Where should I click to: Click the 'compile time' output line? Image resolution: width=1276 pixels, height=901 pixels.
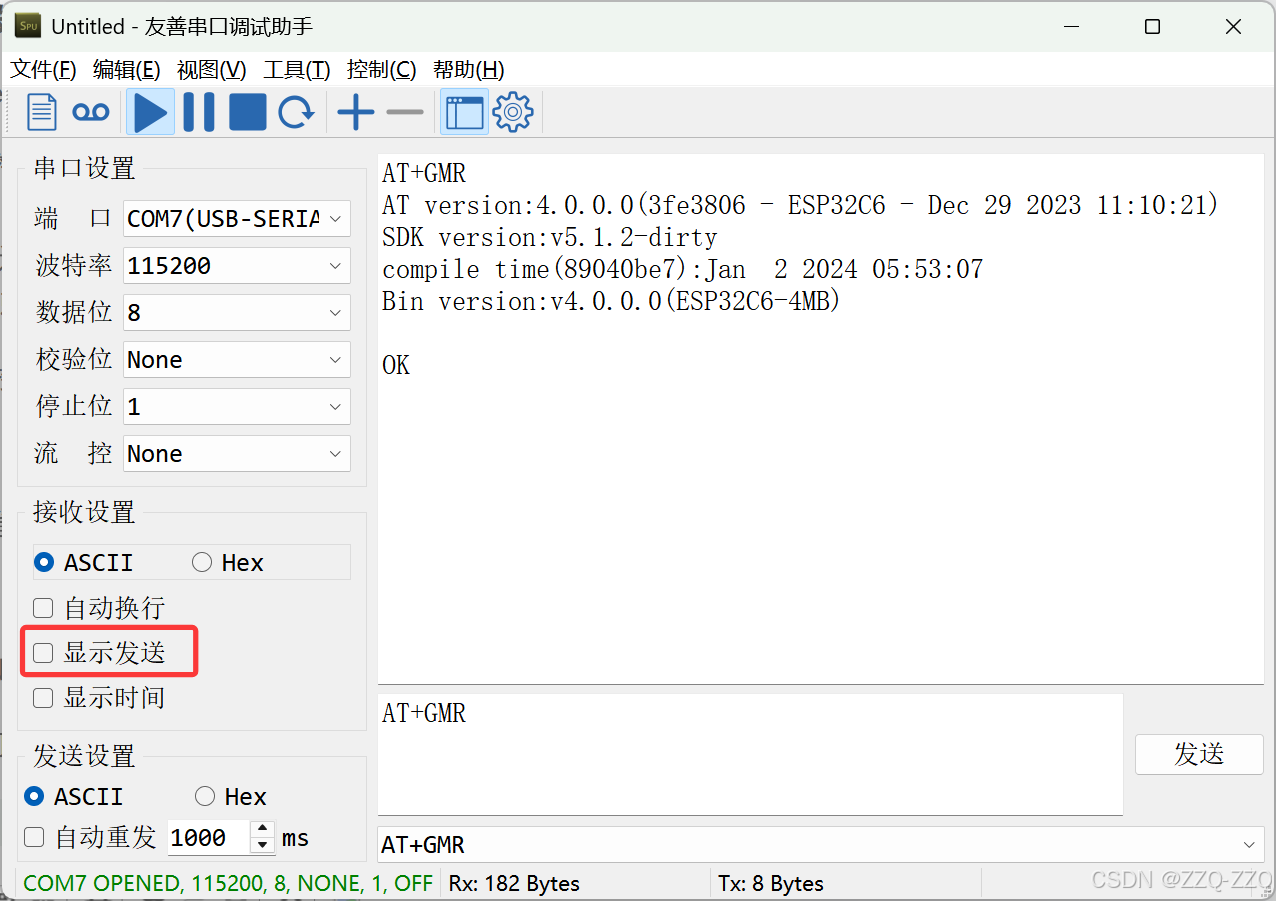coord(682,270)
